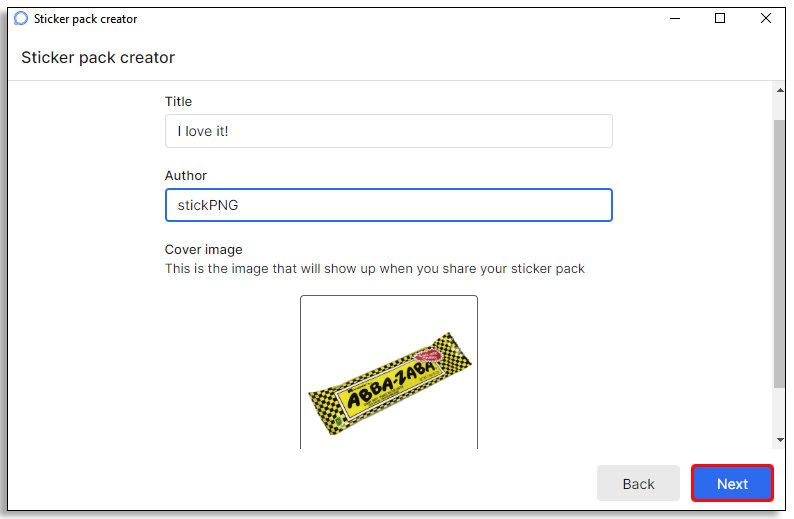Click the window title text in title bar

point(86,19)
